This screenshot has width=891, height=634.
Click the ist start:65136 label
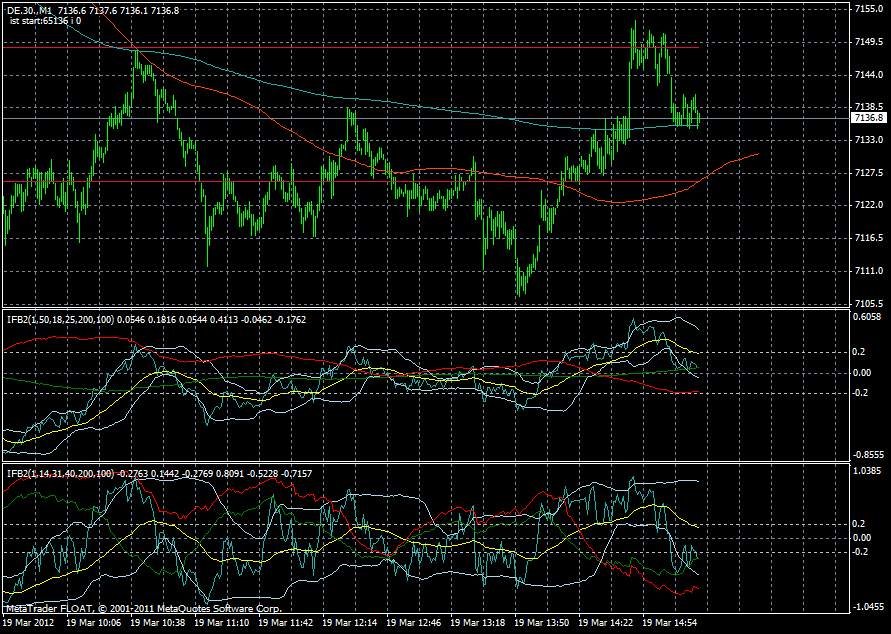click(x=45, y=19)
